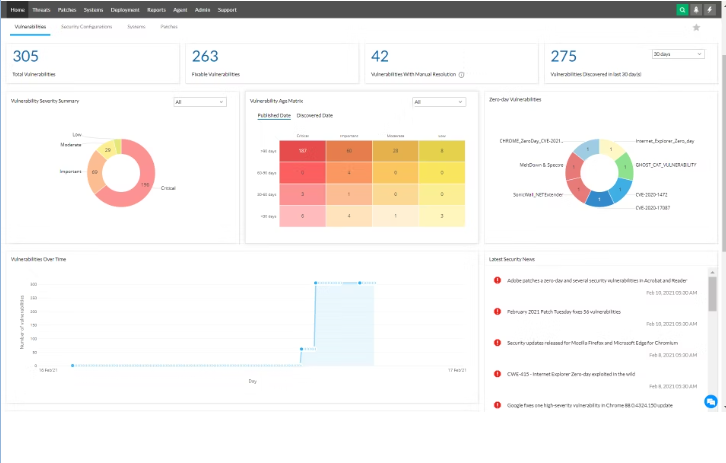This screenshot has width=726, height=463.
Task: Click info icon beside Vulnerabilities With Manual Resolution
Action: (x=461, y=74)
